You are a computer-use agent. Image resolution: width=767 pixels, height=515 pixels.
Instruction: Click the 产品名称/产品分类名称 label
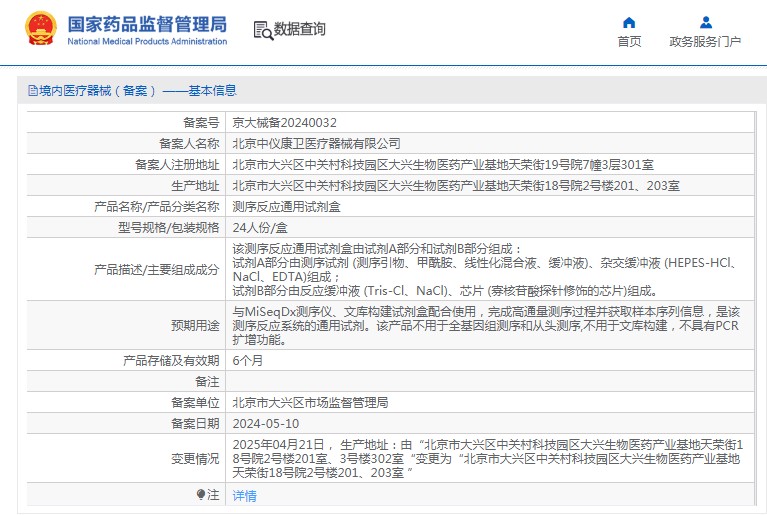(157, 206)
